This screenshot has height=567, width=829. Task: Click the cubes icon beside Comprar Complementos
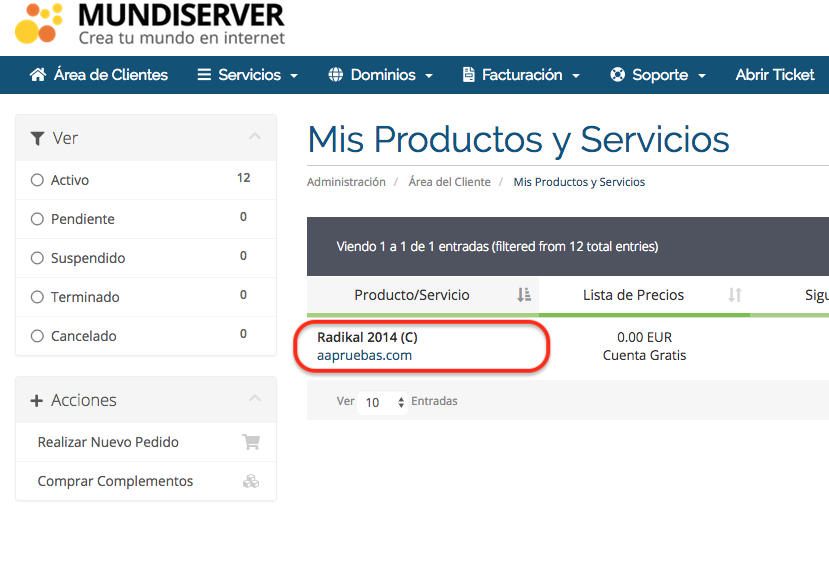click(x=250, y=481)
